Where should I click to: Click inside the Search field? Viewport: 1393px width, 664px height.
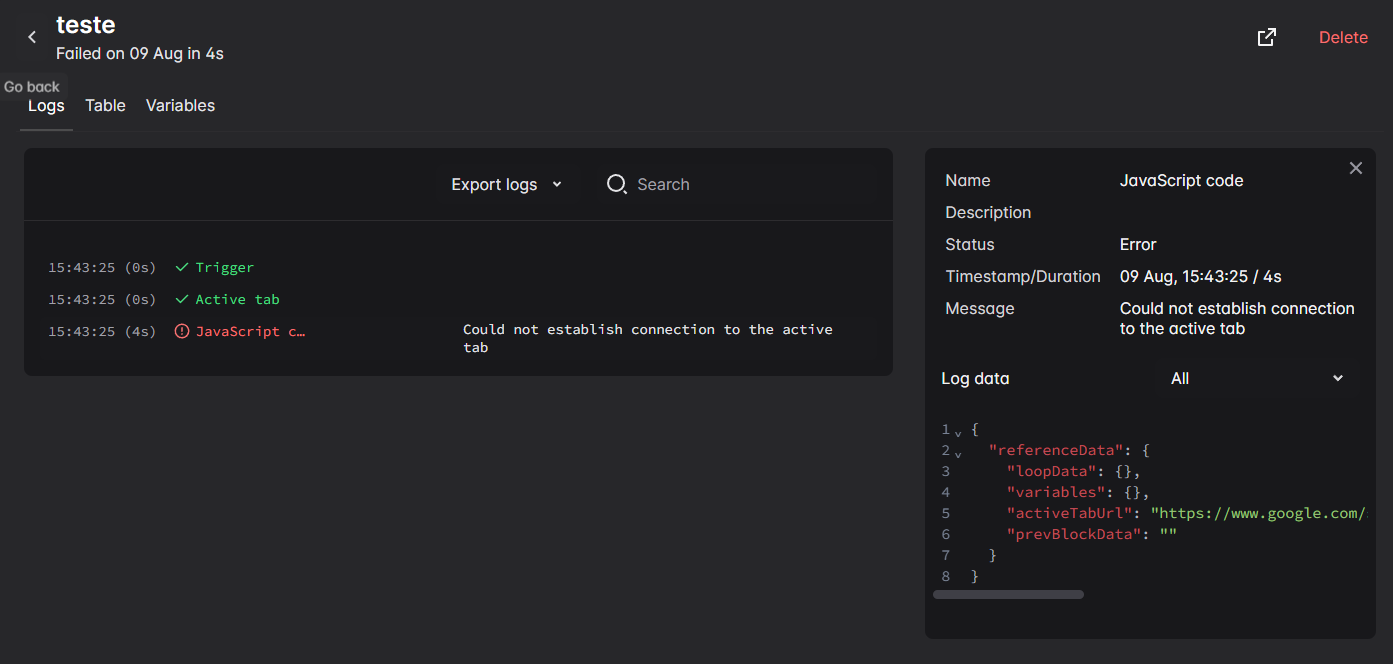coord(700,184)
